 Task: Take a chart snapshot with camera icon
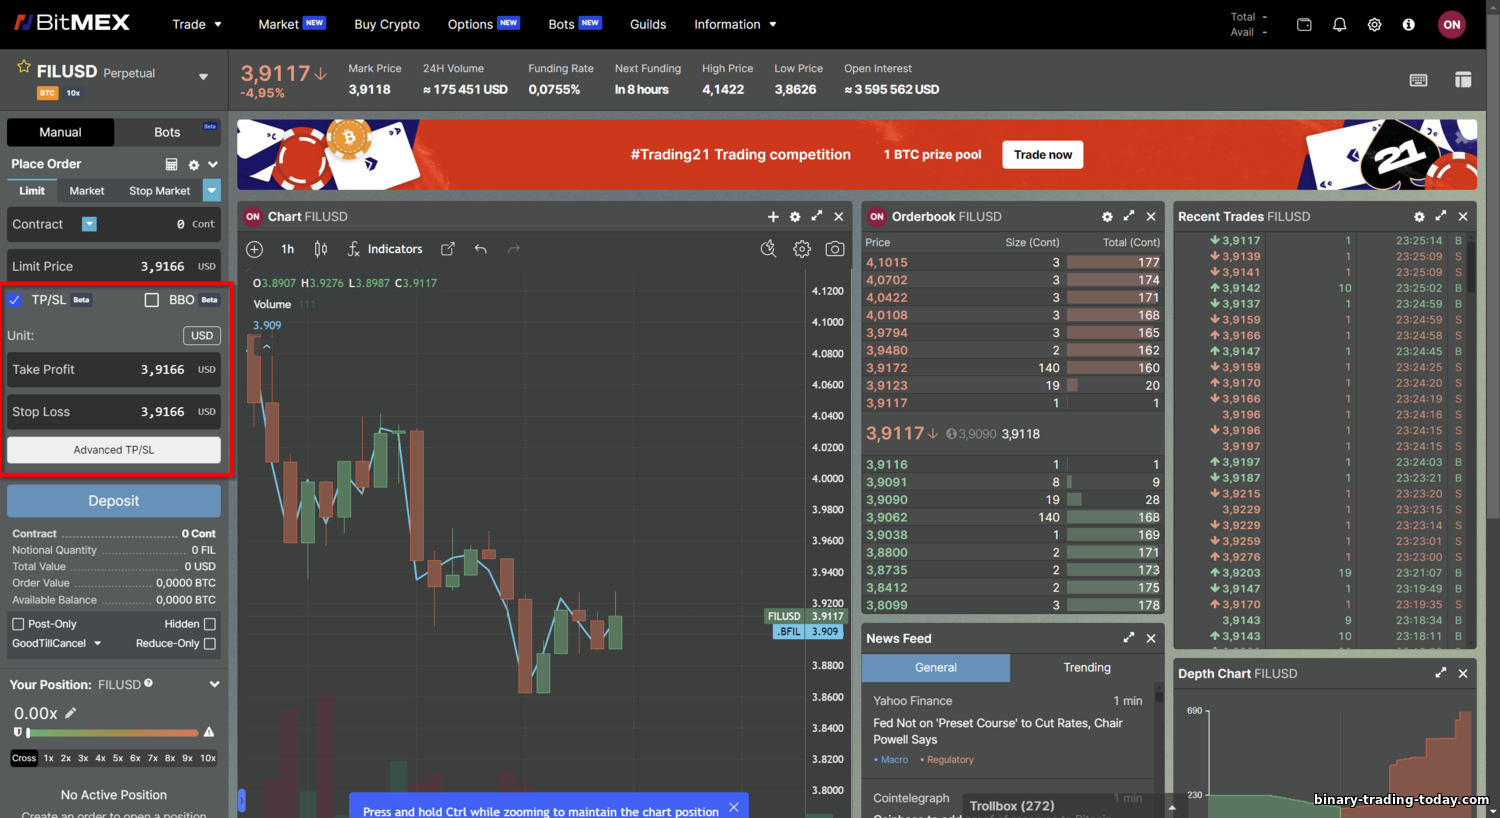[835, 249]
